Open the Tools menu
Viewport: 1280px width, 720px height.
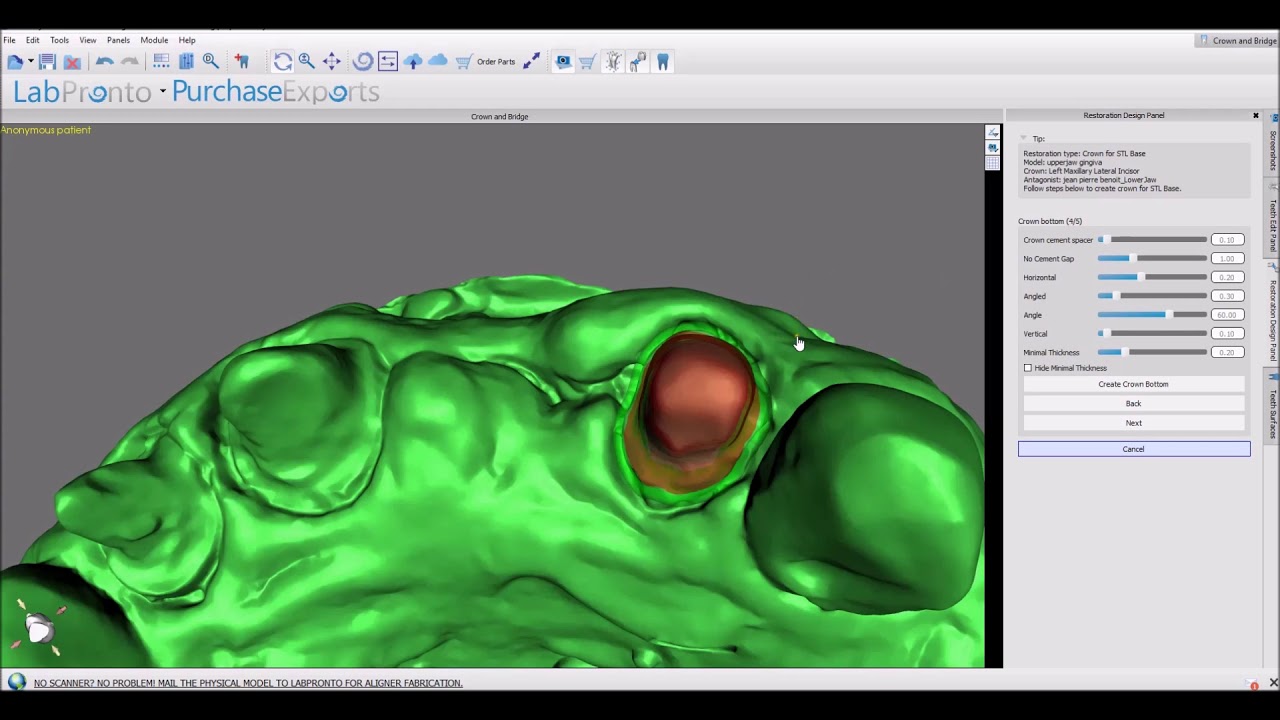[59, 40]
